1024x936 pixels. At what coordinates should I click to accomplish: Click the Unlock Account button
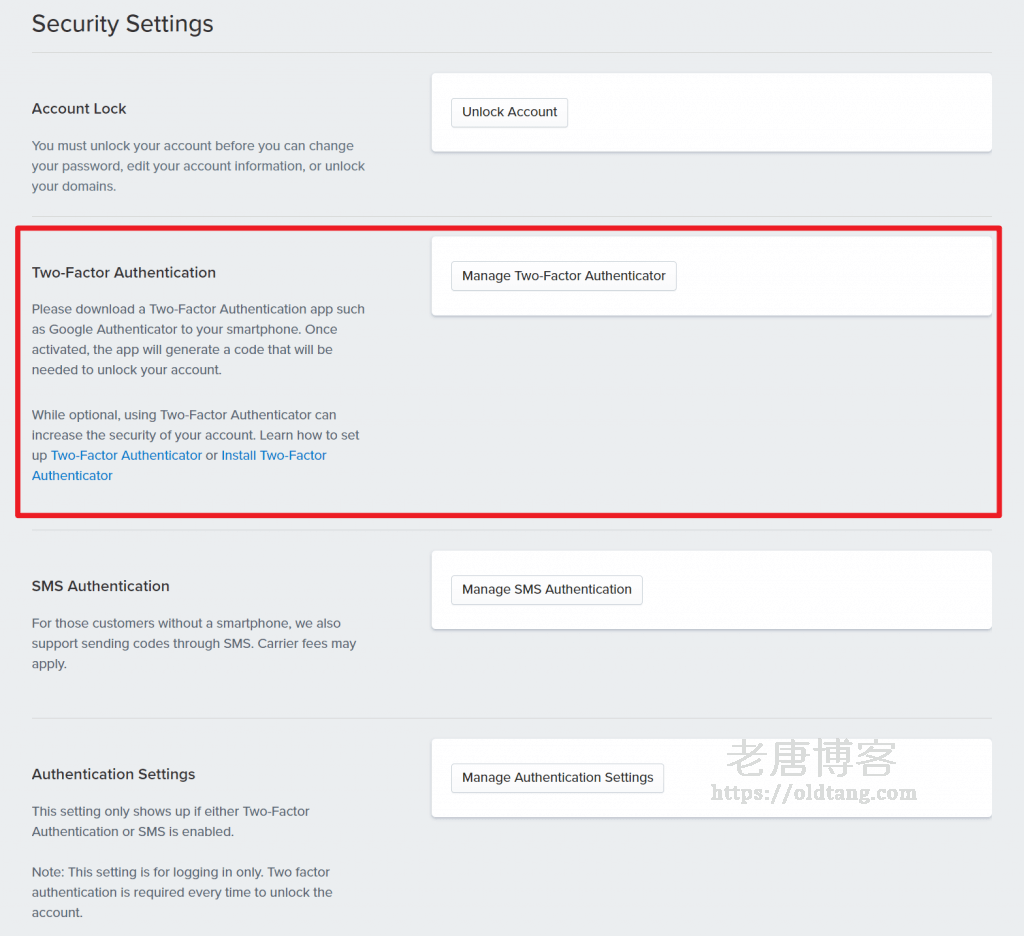click(x=509, y=112)
